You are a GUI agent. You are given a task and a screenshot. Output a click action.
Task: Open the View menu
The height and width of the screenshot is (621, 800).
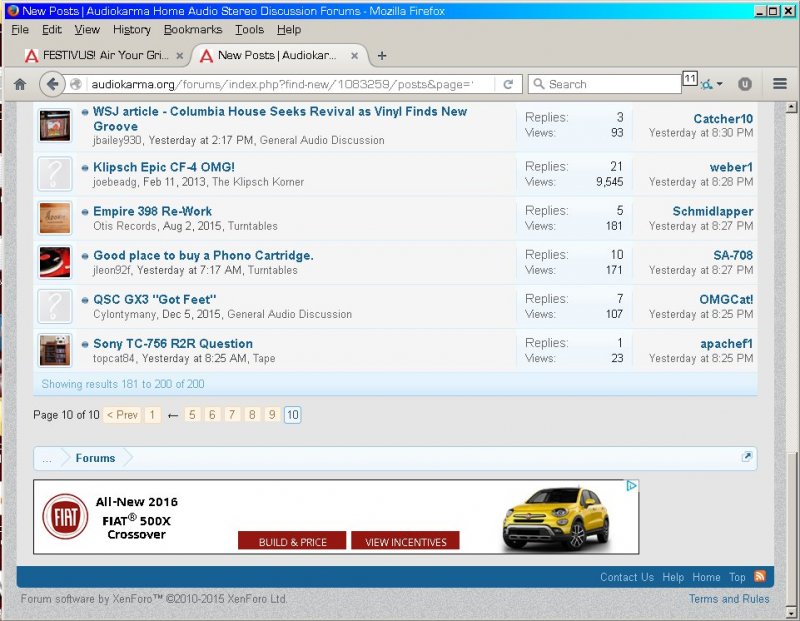pos(87,30)
